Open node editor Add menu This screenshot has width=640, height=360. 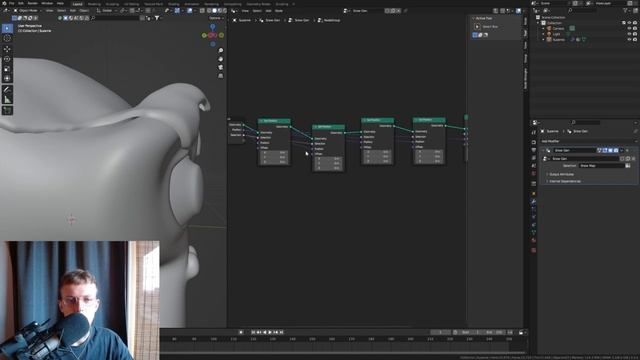click(x=268, y=11)
